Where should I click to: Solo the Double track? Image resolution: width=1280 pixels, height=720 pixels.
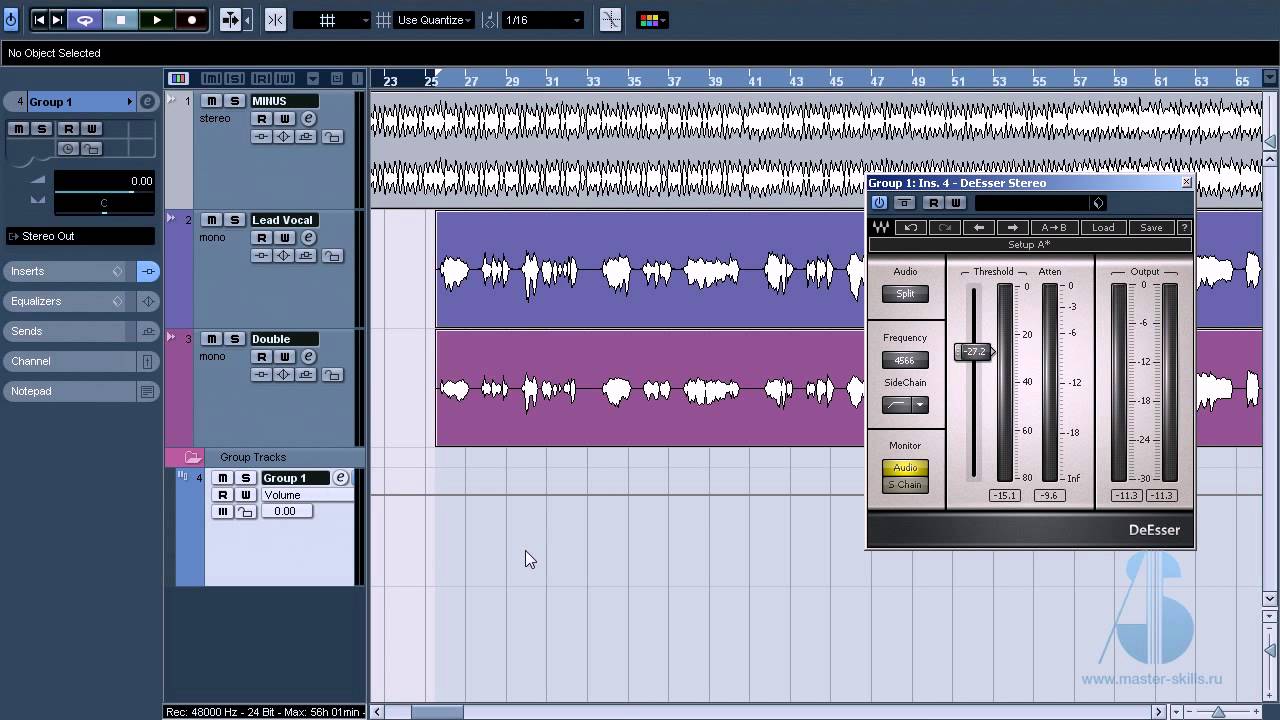pyautogui.click(x=234, y=339)
